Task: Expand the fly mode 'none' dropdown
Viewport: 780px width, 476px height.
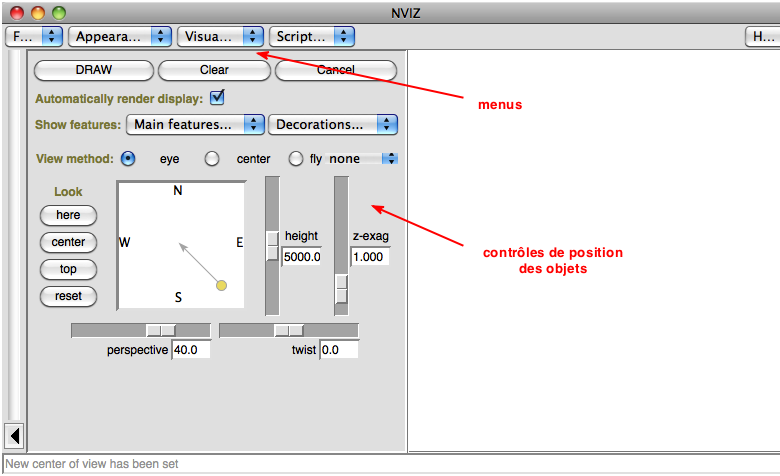Action: tap(363, 159)
